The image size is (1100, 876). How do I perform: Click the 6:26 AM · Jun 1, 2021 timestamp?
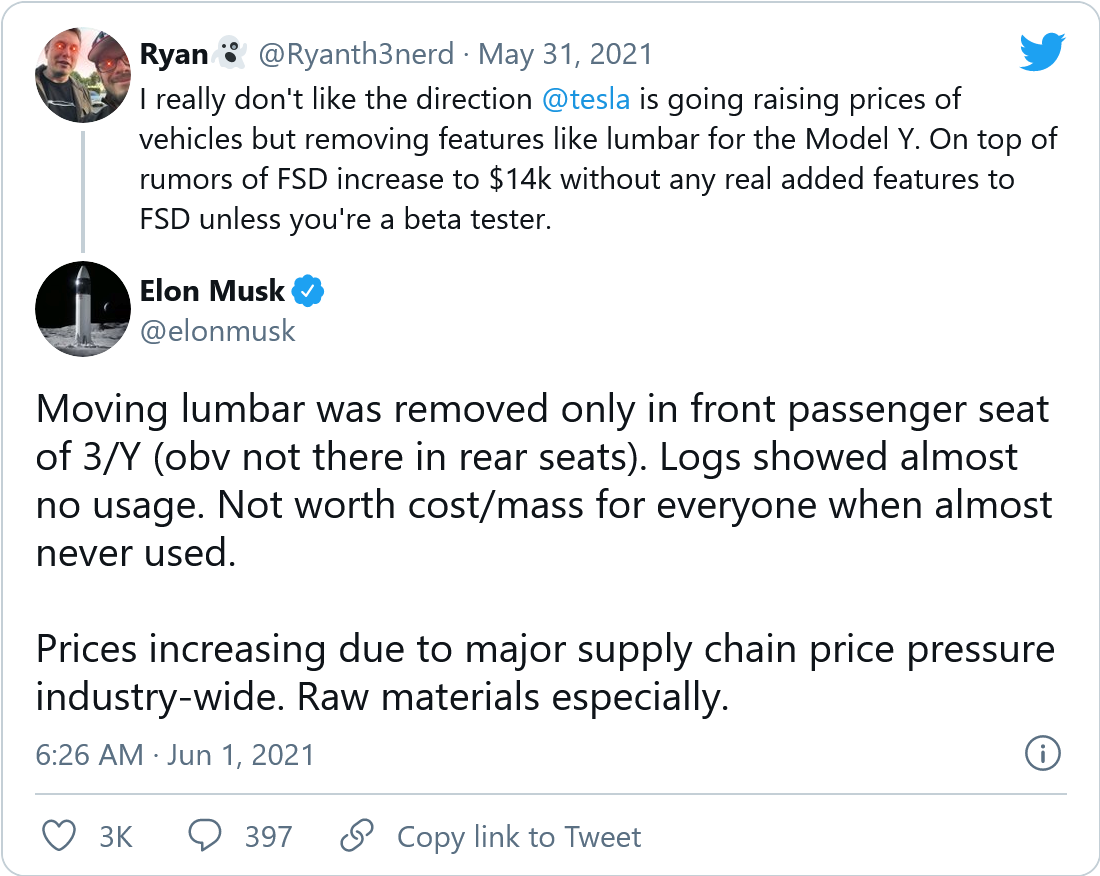point(175,754)
